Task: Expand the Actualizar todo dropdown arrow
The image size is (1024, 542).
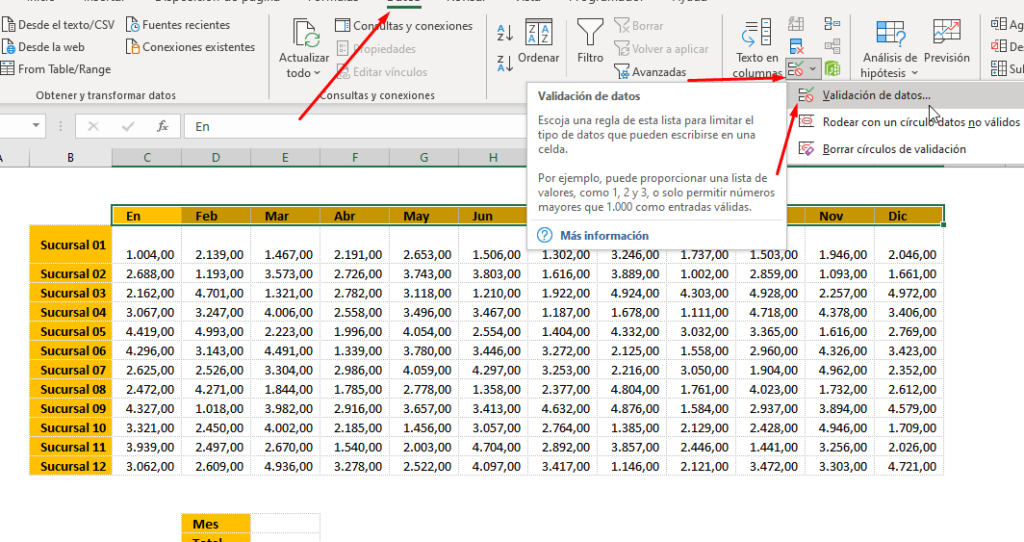Action: pyautogui.click(x=317, y=73)
